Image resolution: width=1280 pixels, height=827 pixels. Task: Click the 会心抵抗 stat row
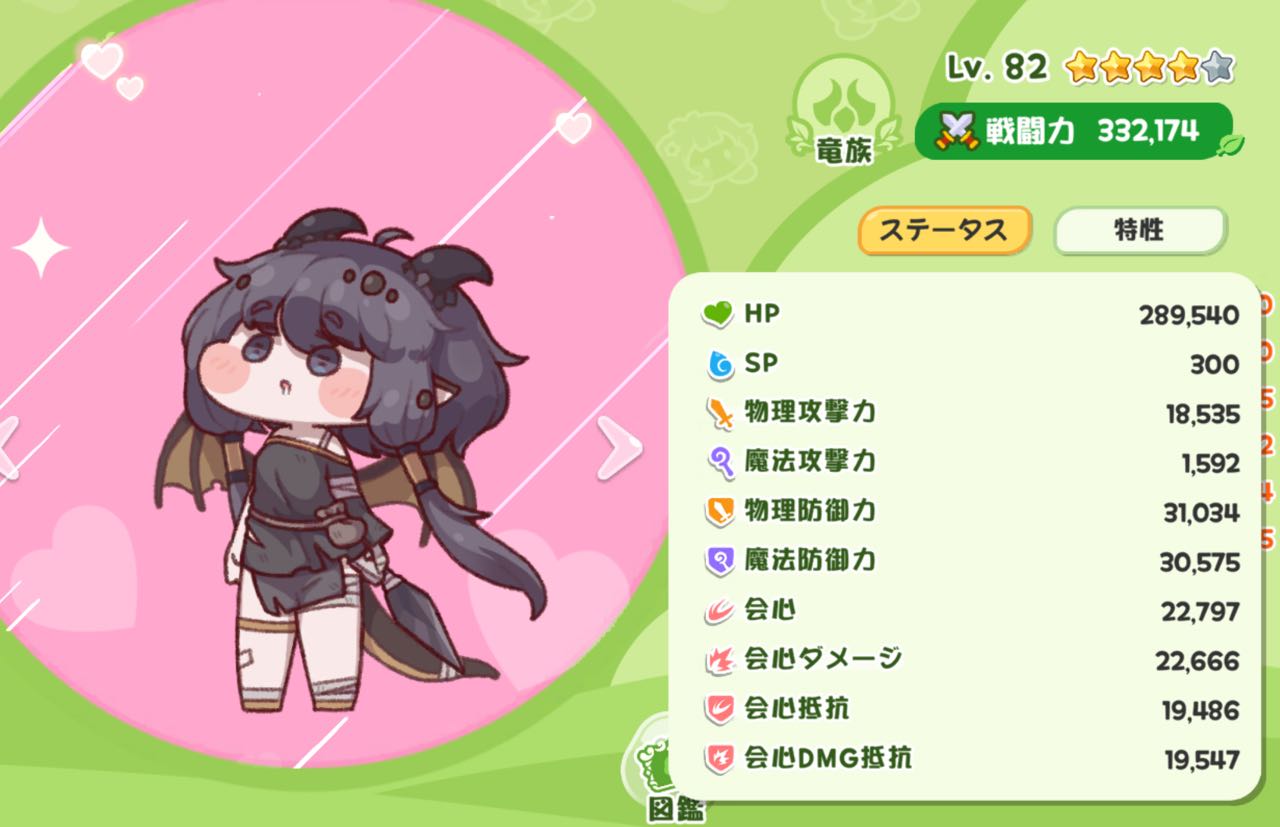(970, 710)
